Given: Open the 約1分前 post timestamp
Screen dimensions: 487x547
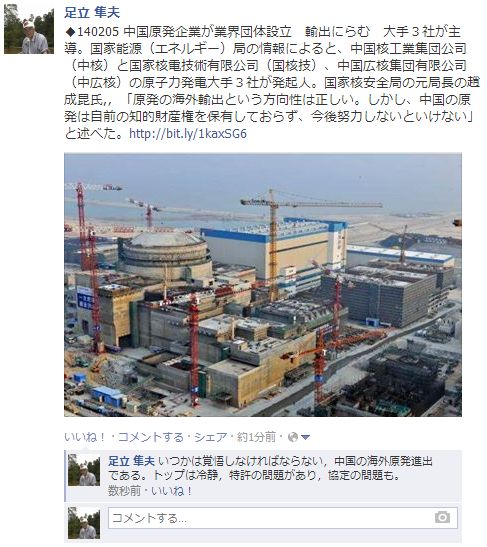Looking at the screenshot, I should (256, 437).
